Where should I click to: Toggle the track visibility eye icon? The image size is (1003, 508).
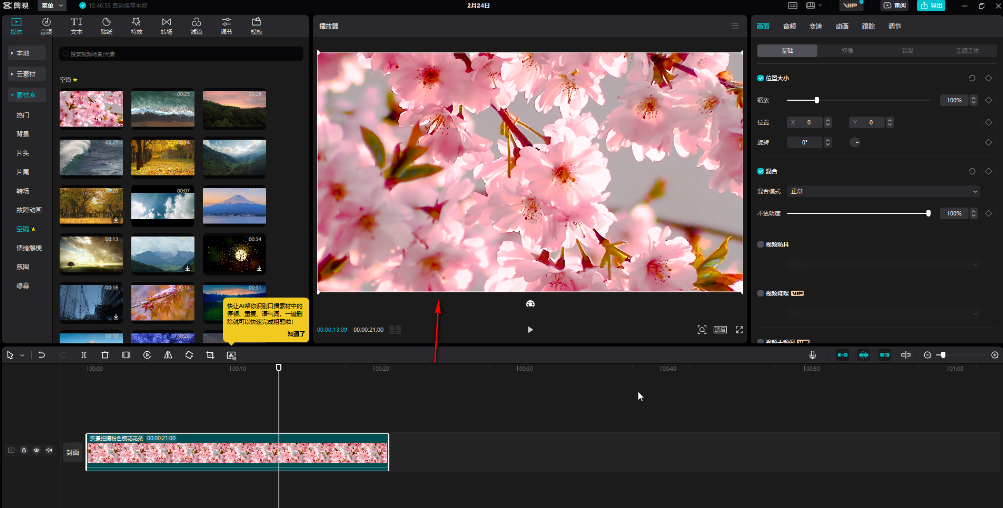point(36,451)
